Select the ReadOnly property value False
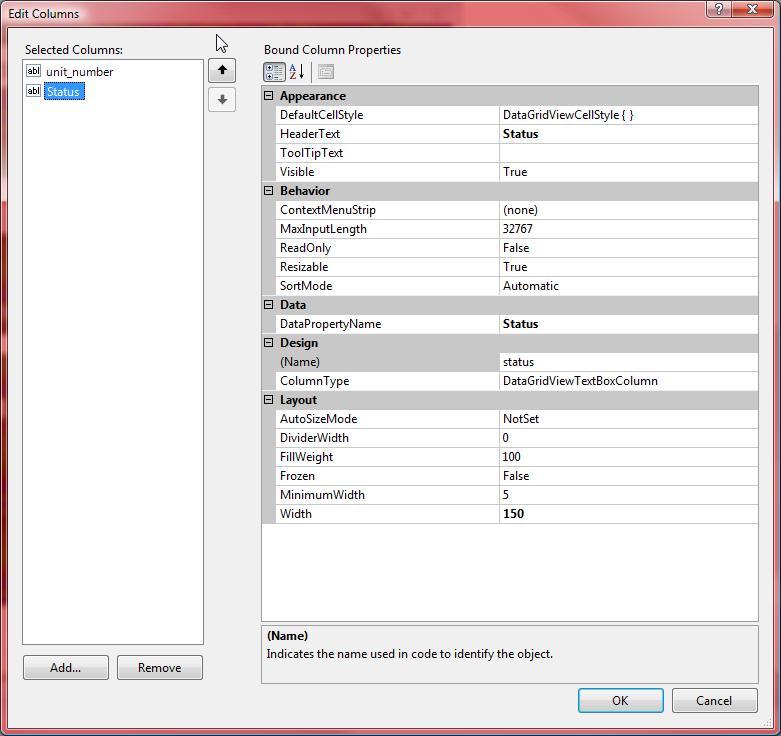 [628, 248]
